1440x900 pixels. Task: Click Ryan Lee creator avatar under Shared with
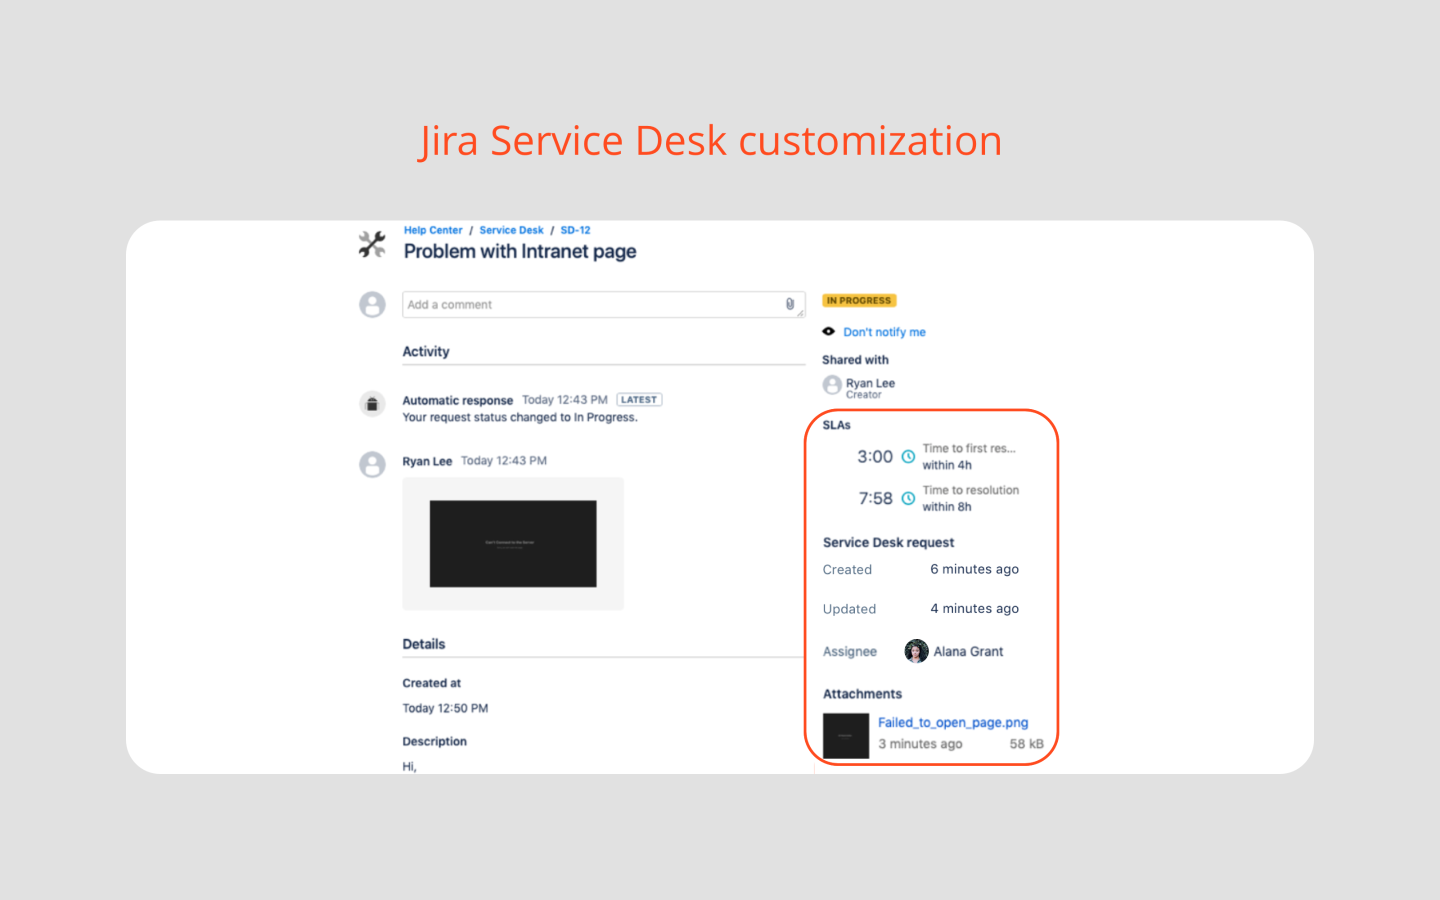point(832,385)
